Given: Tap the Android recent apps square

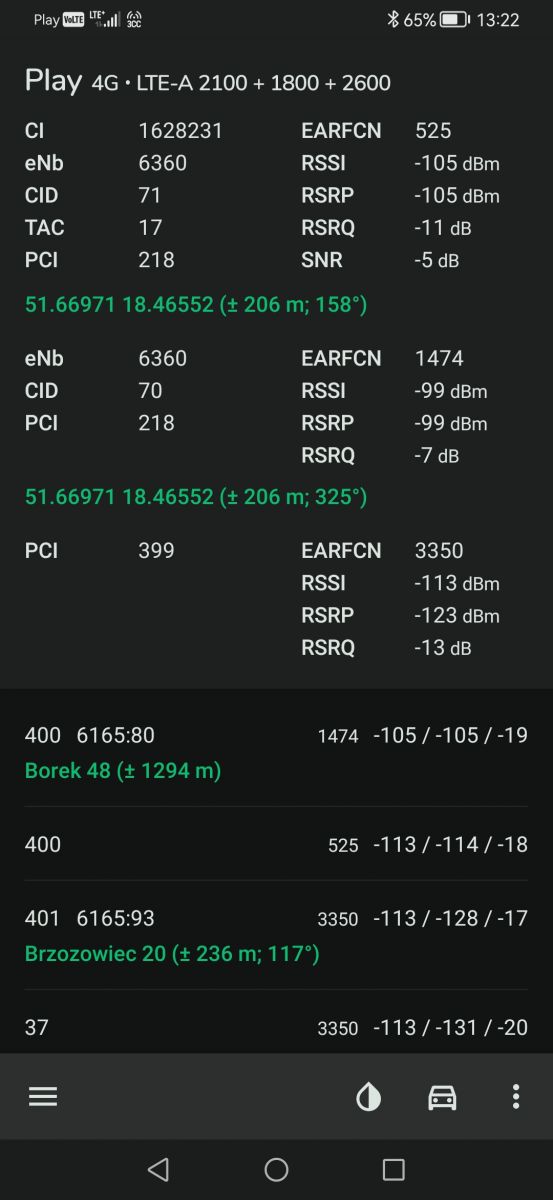Looking at the screenshot, I should point(394,1169).
